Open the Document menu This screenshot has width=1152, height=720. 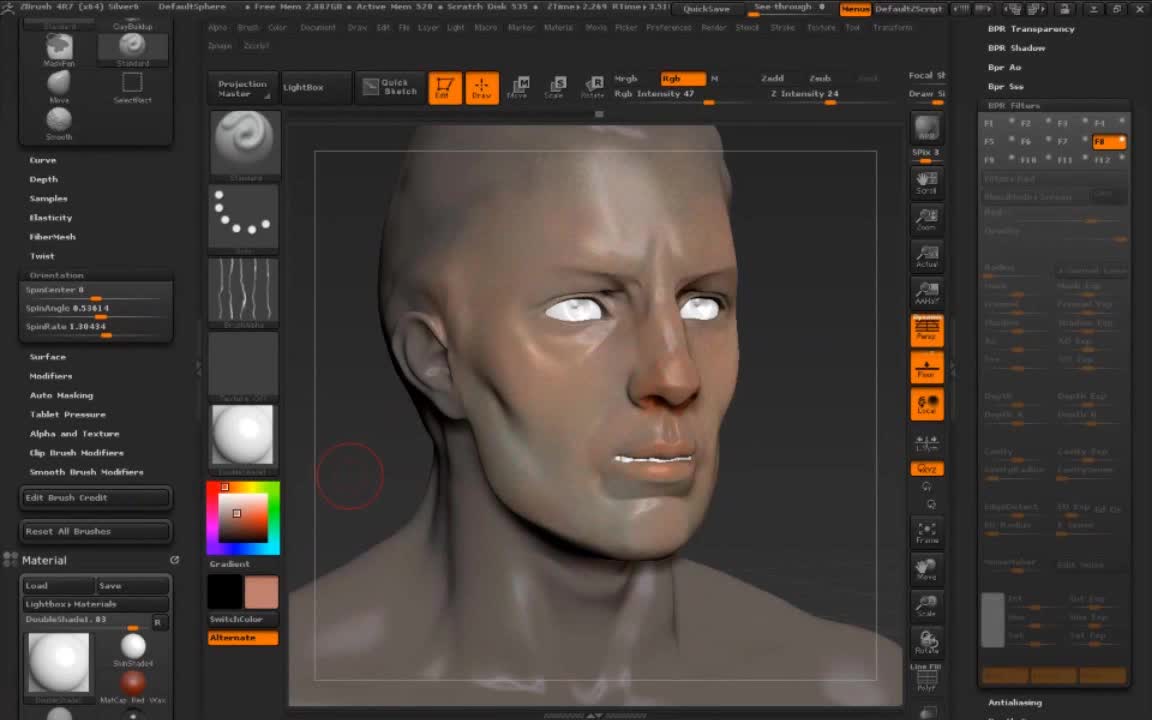point(318,28)
